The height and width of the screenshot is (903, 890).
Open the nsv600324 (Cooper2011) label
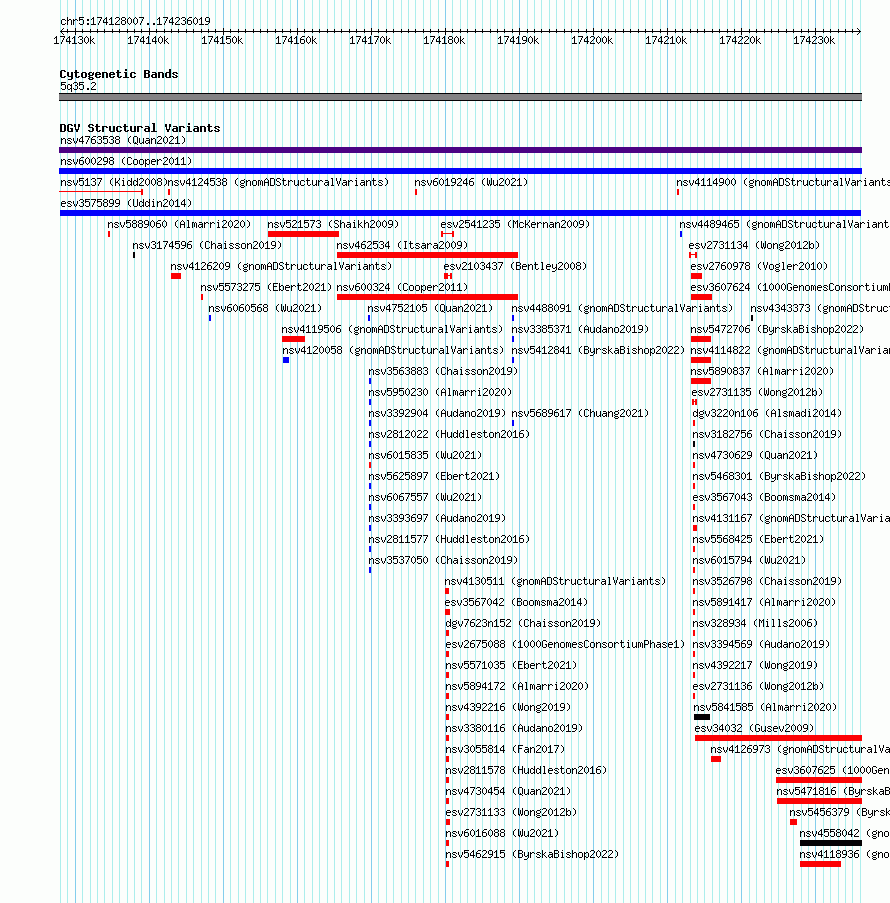pyautogui.click(x=402, y=287)
